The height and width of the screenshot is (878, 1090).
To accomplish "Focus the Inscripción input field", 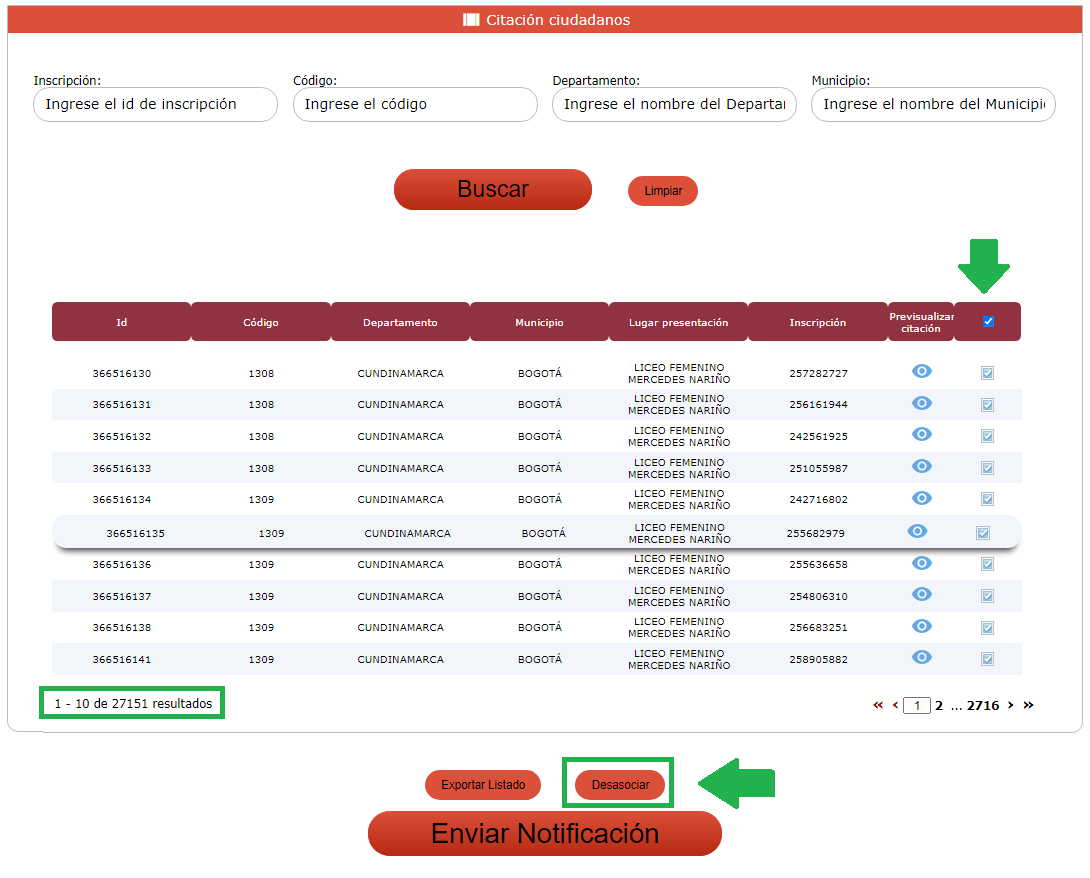I will (155, 104).
